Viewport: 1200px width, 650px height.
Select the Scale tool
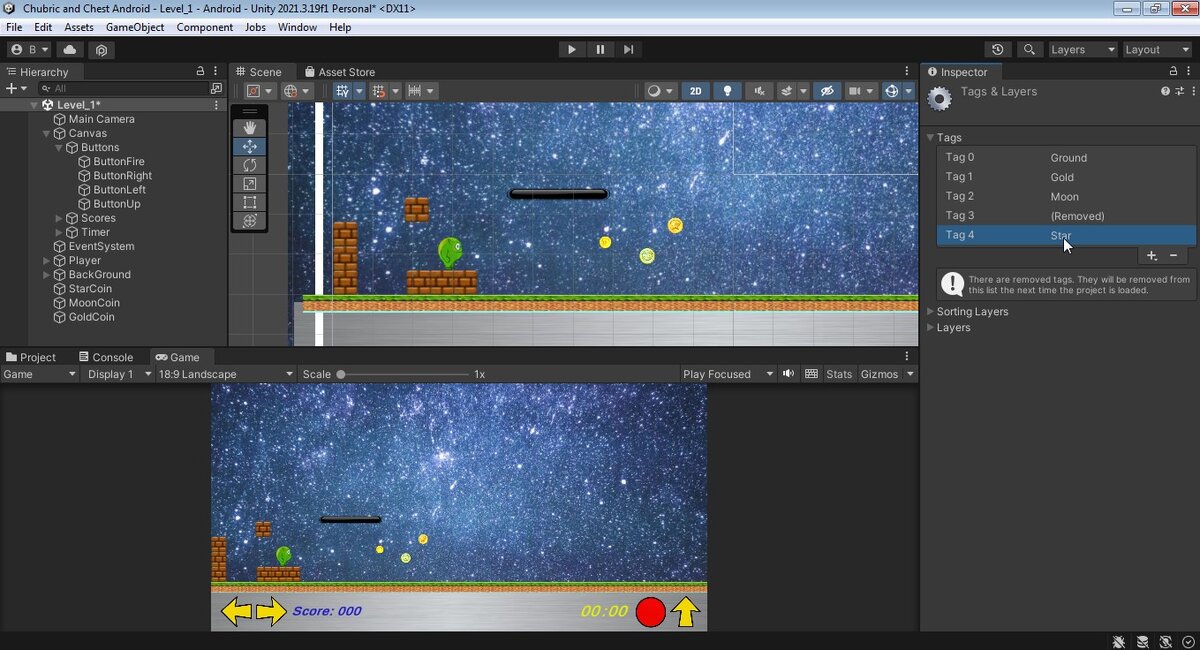coord(250,183)
